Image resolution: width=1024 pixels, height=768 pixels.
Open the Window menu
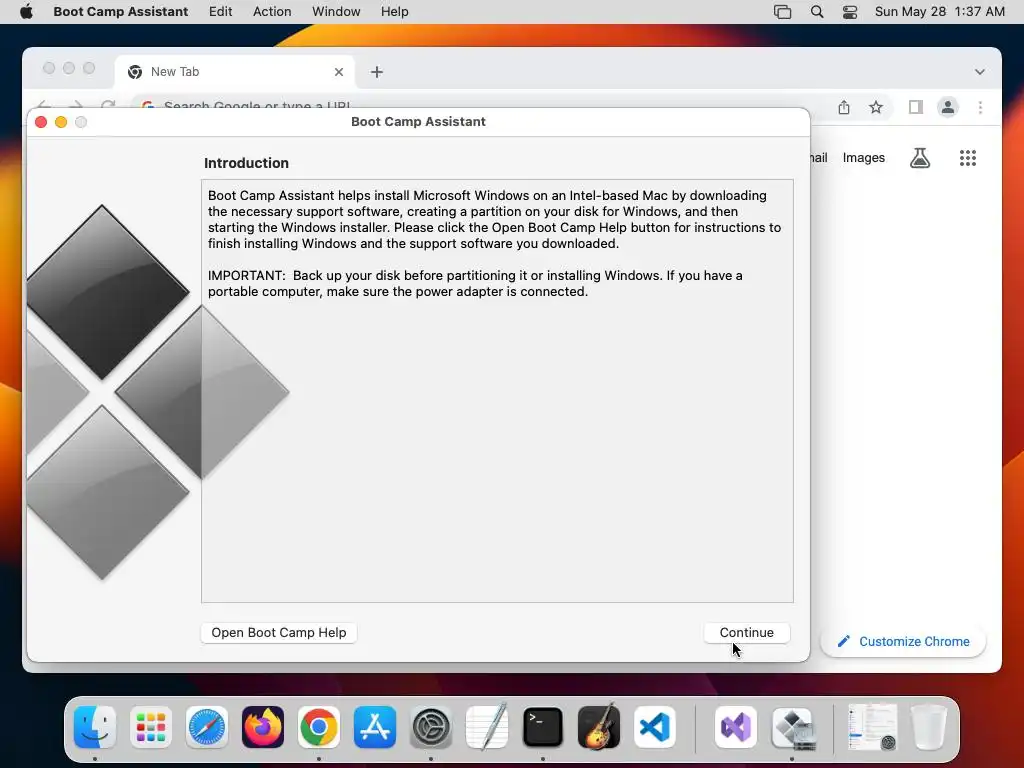point(336,11)
